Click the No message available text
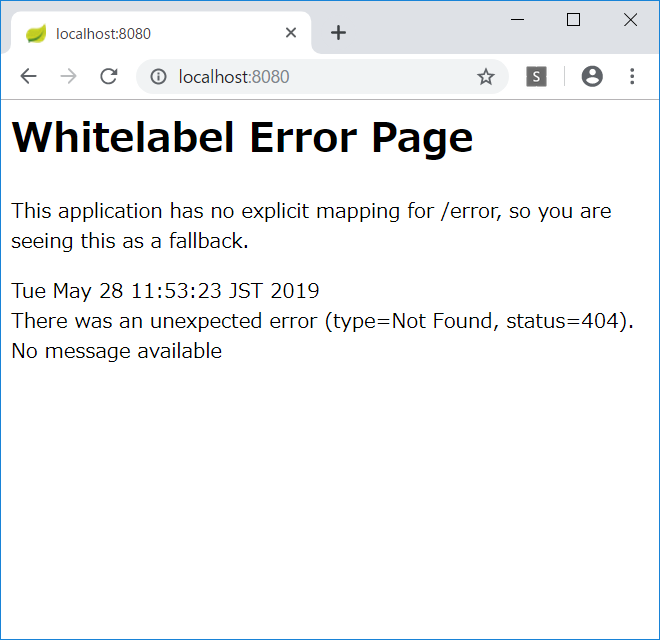 116,351
